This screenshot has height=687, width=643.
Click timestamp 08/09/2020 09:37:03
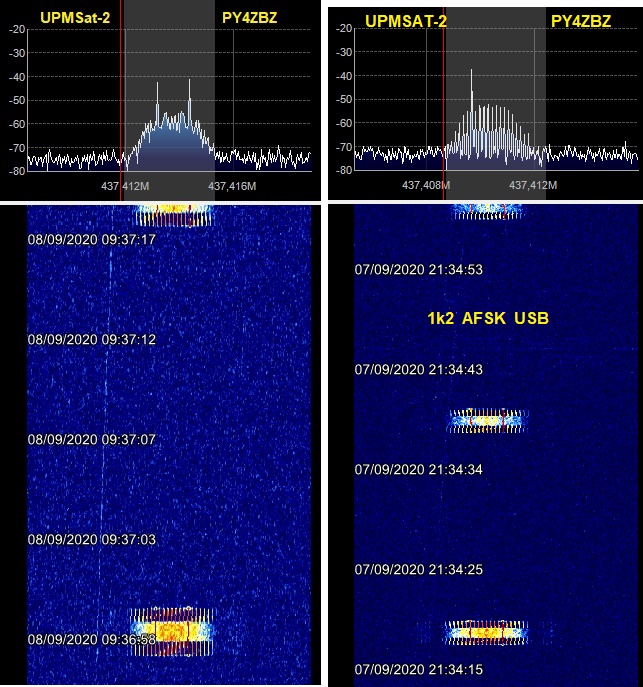[92, 539]
